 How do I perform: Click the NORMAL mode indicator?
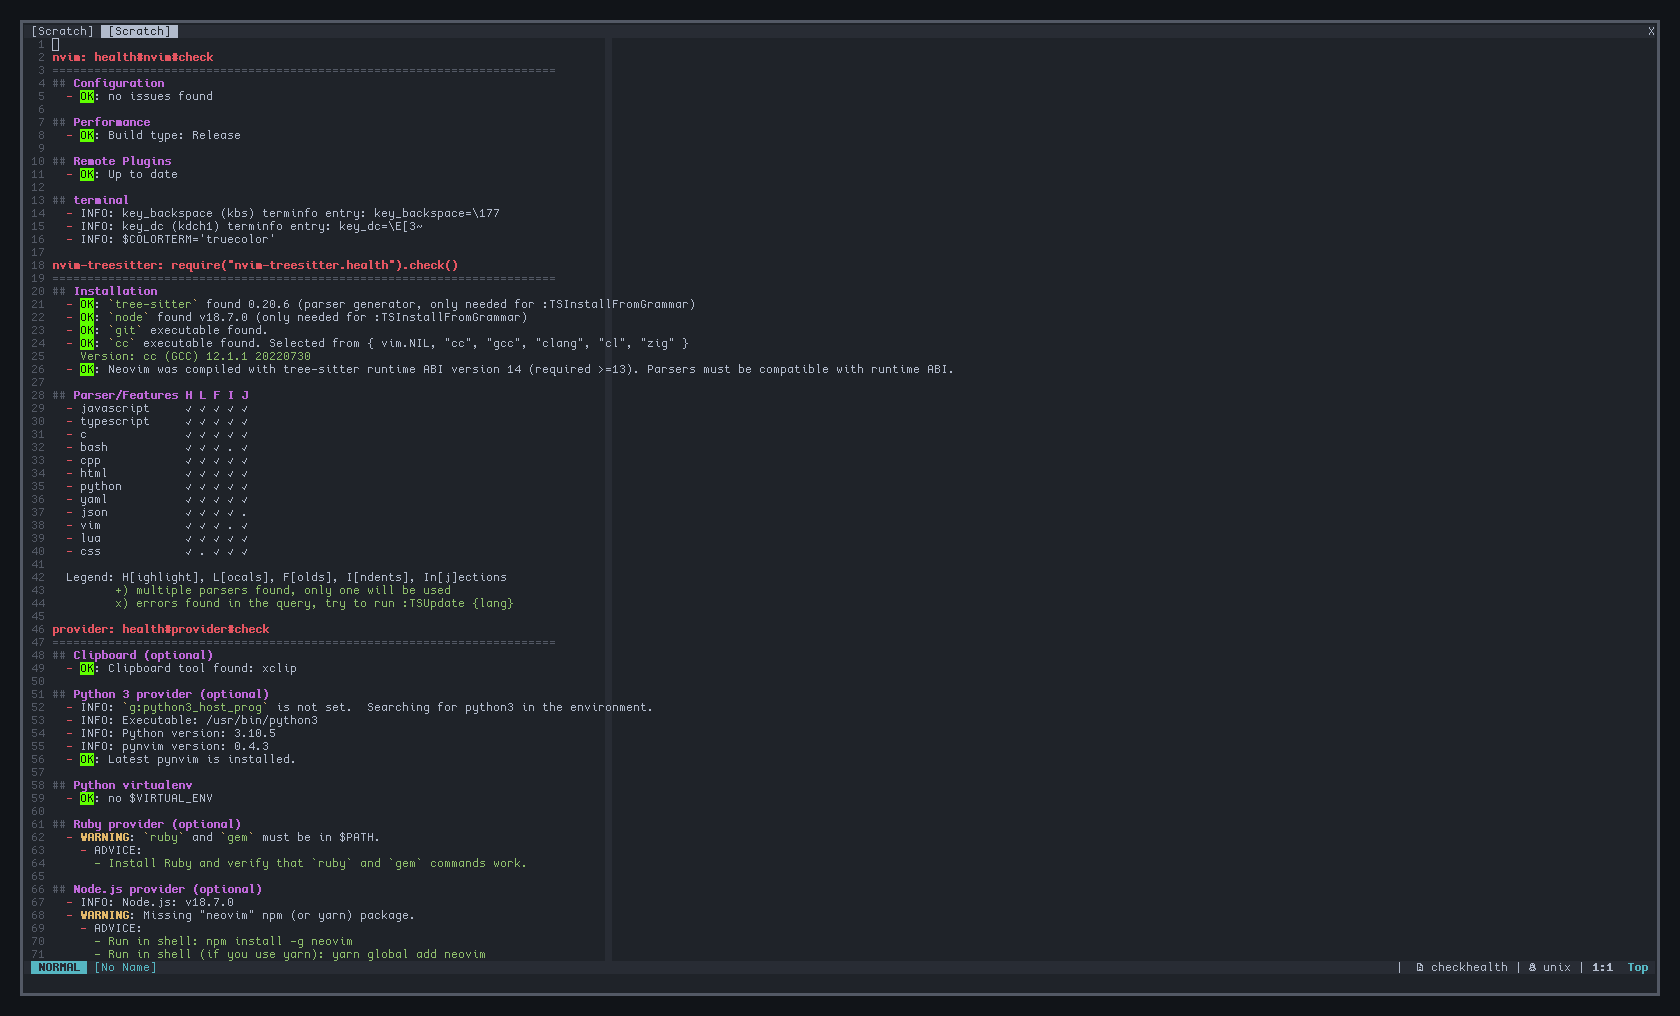pos(59,967)
